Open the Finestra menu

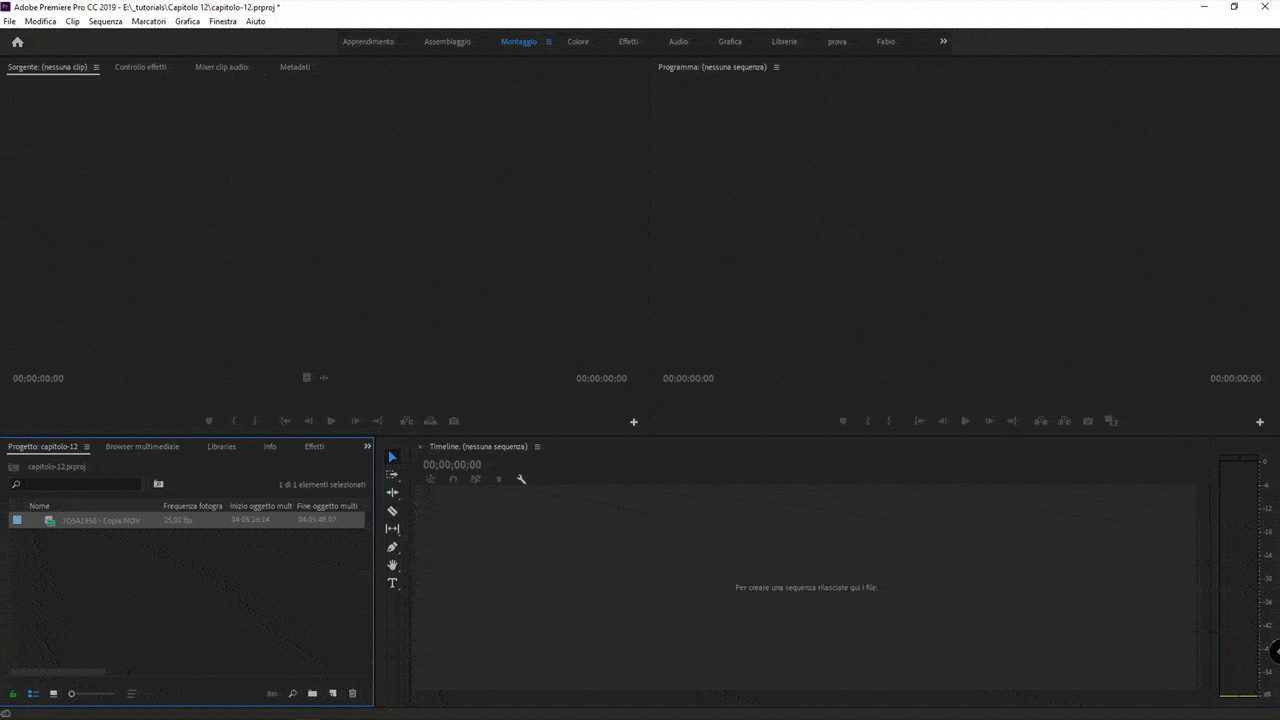pyautogui.click(x=222, y=21)
